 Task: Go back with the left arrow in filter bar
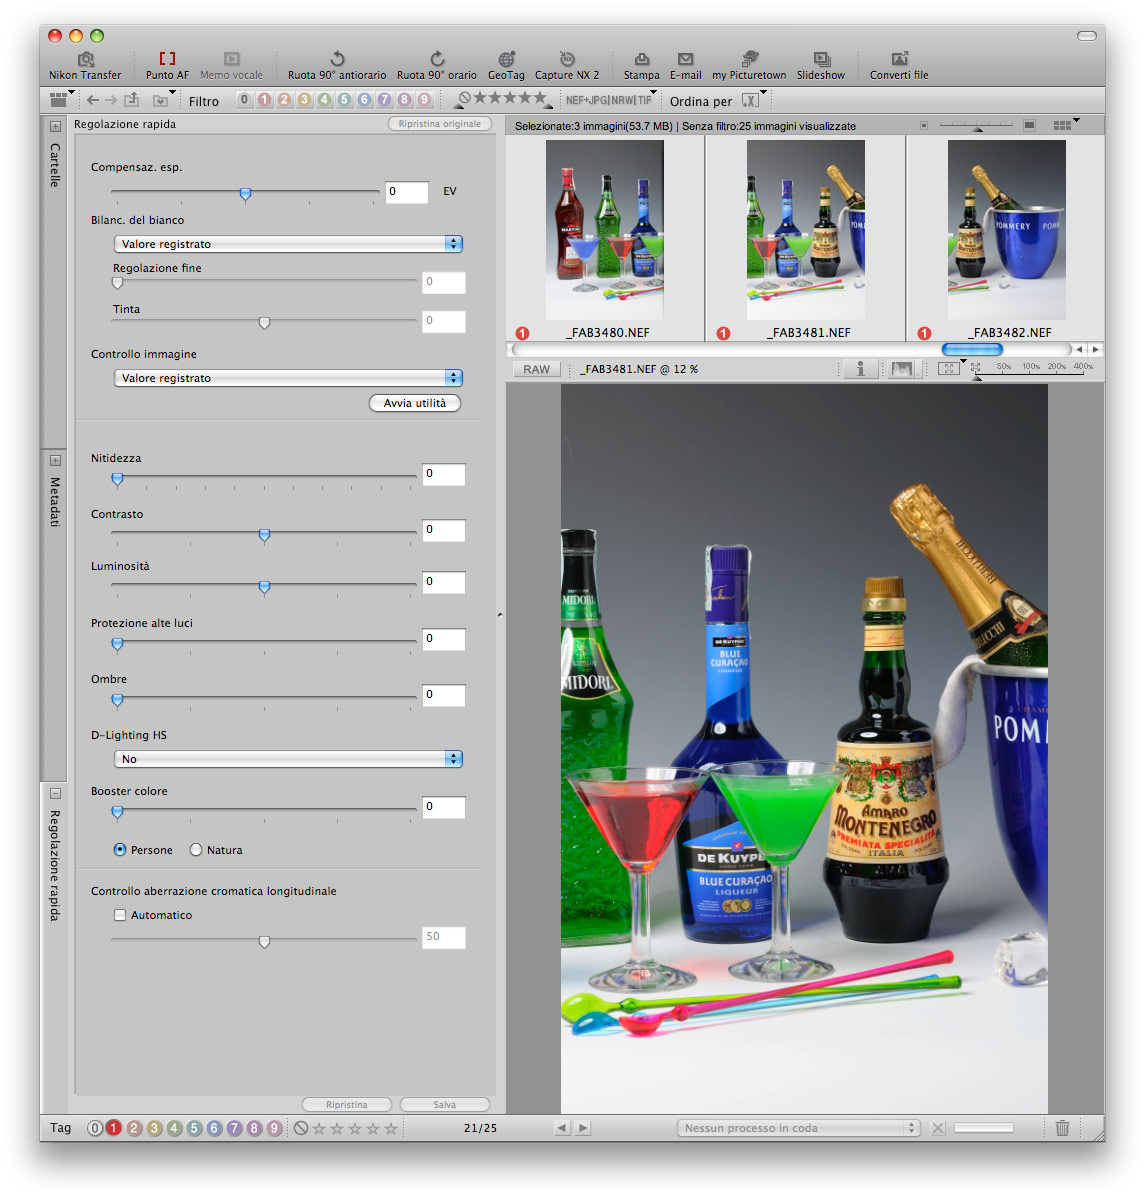(x=93, y=100)
